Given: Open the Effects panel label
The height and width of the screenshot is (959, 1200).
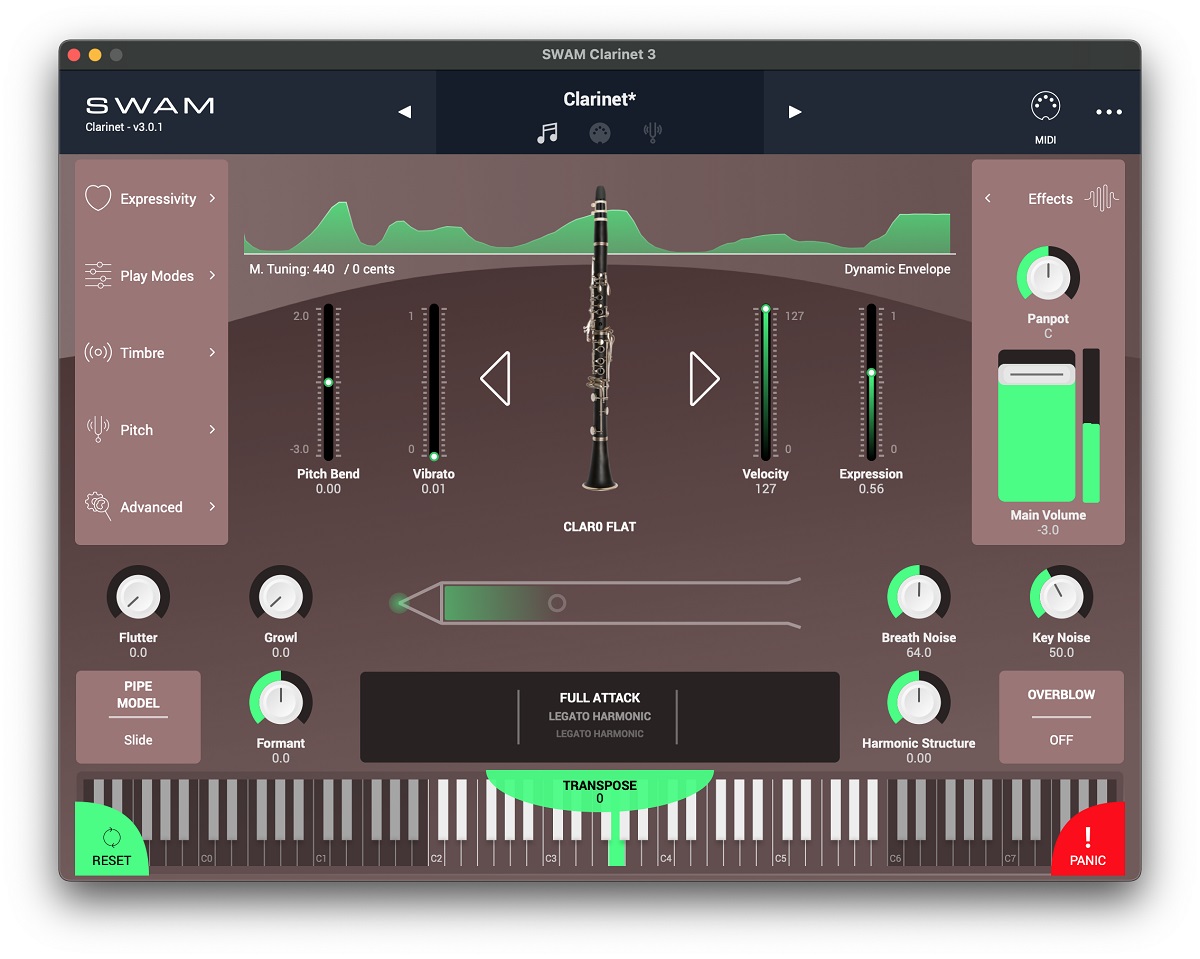Looking at the screenshot, I should pos(1050,199).
